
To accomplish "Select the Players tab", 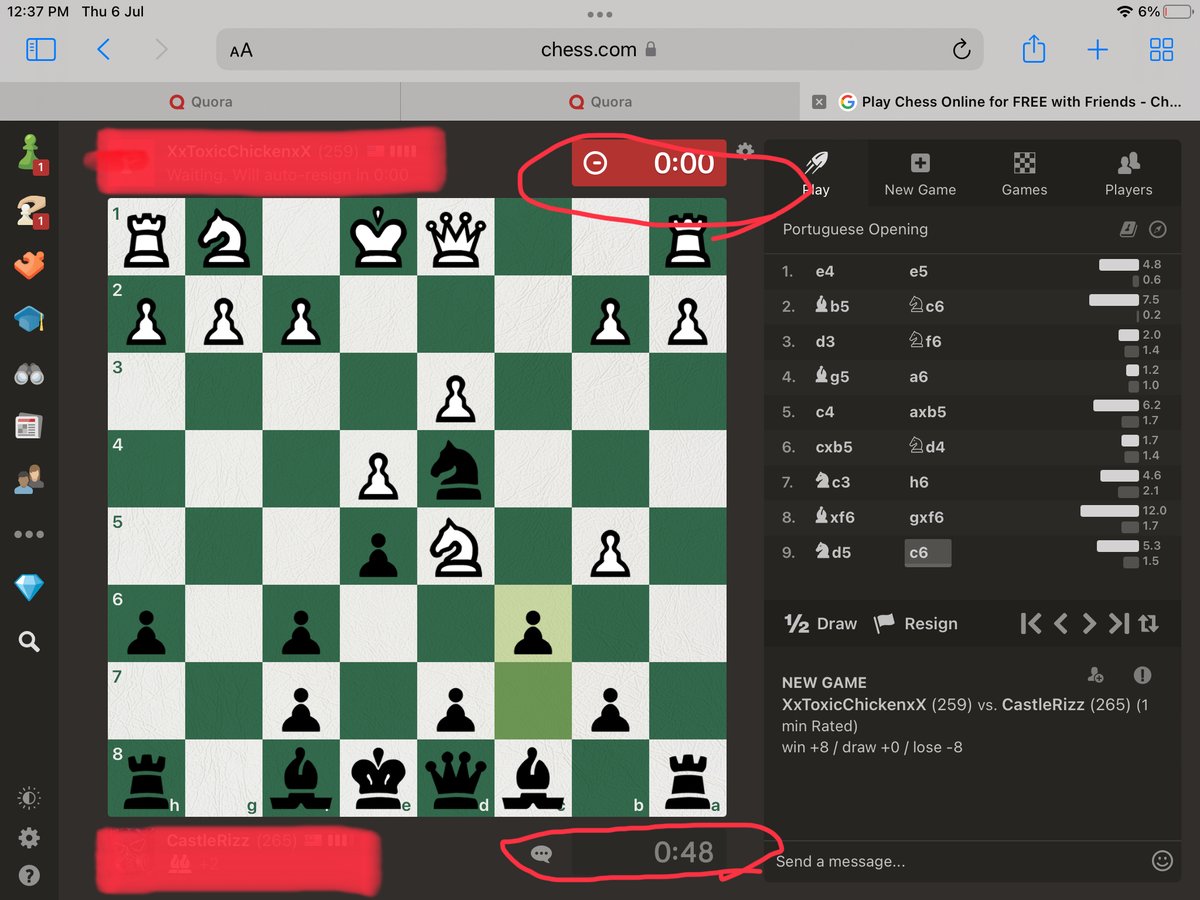I will coord(1128,174).
